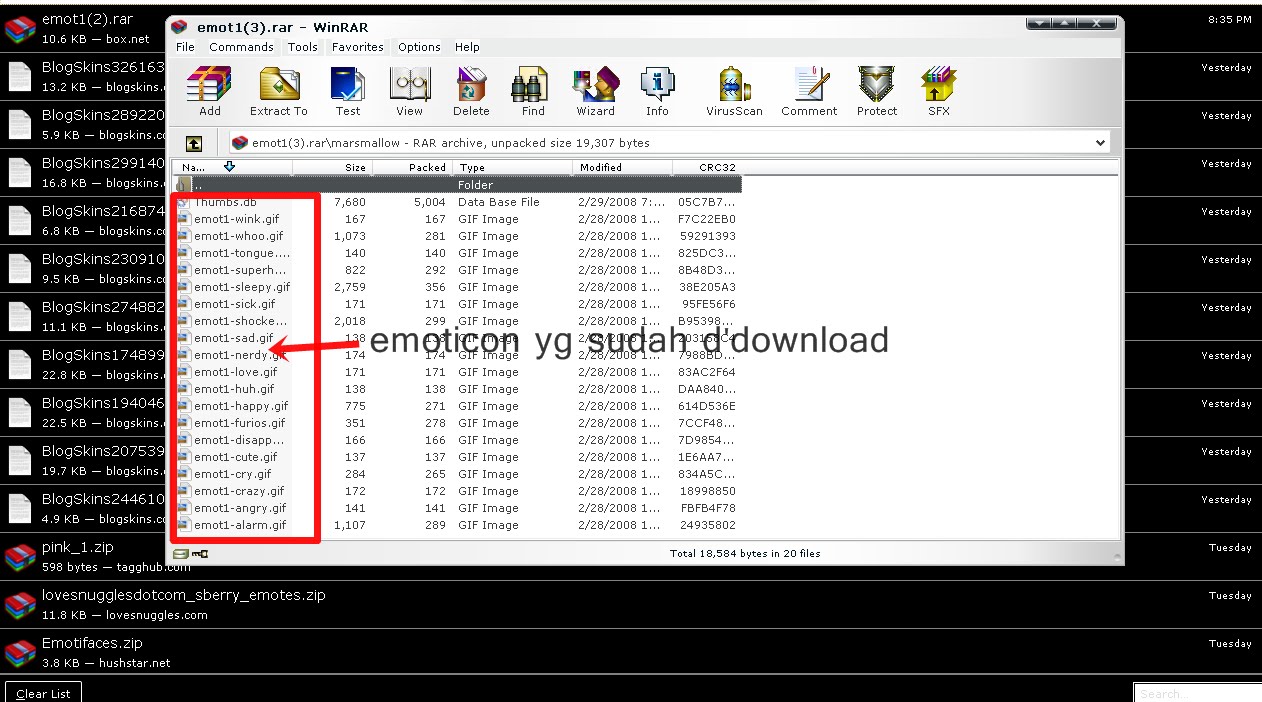Viewport: 1262px width, 702px height.
Task: Click the Protect shield icon
Action: (877, 92)
